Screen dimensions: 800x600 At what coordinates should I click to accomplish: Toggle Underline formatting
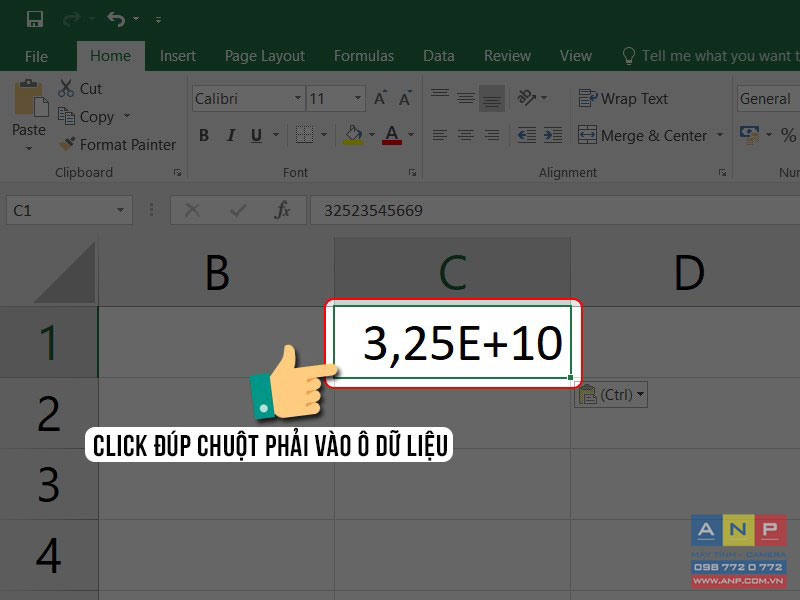(256, 135)
